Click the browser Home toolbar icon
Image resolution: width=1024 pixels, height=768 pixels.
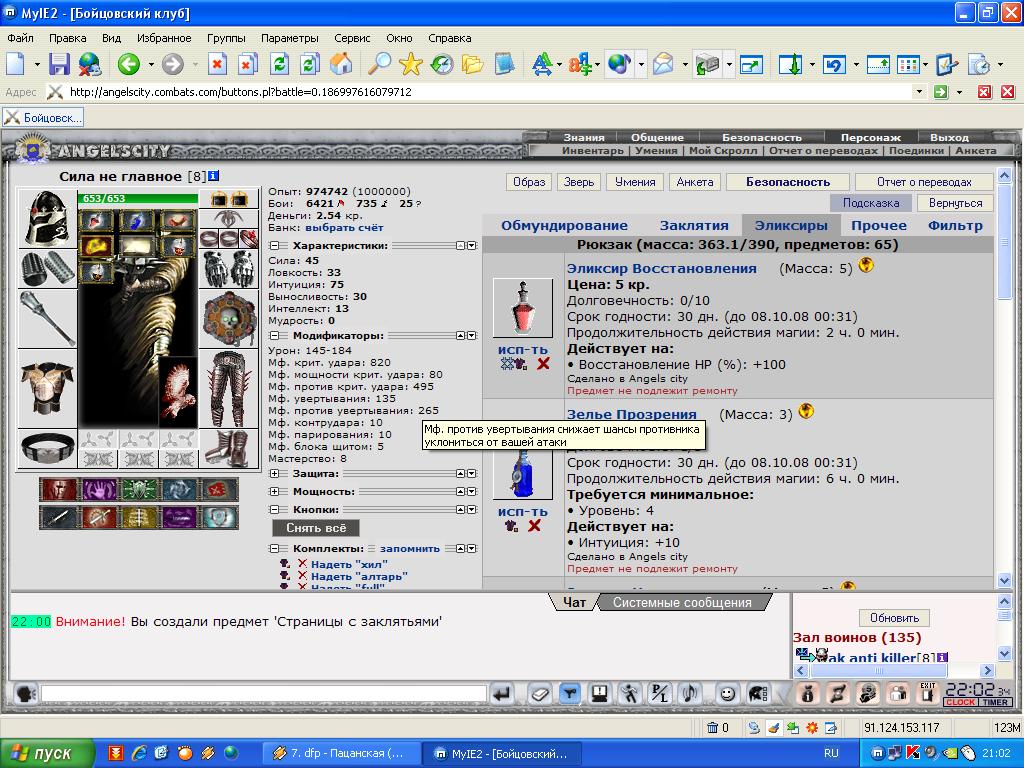click(341, 64)
